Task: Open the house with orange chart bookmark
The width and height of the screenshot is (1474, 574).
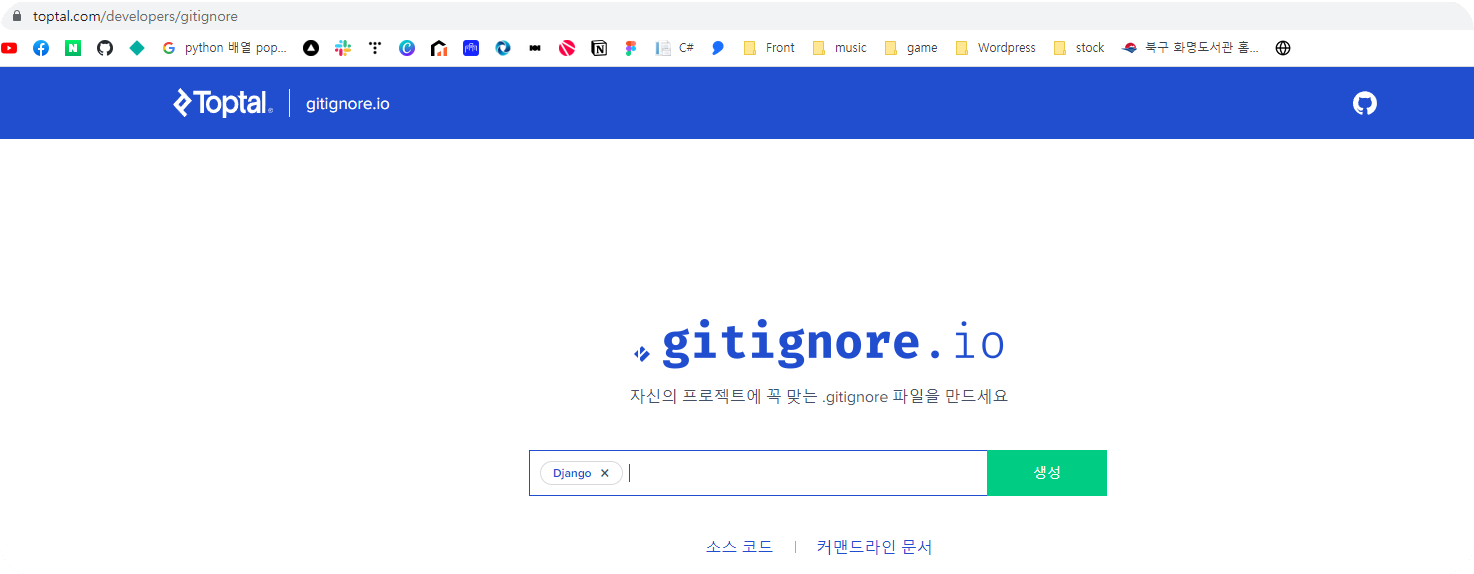Action: (x=439, y=48)
